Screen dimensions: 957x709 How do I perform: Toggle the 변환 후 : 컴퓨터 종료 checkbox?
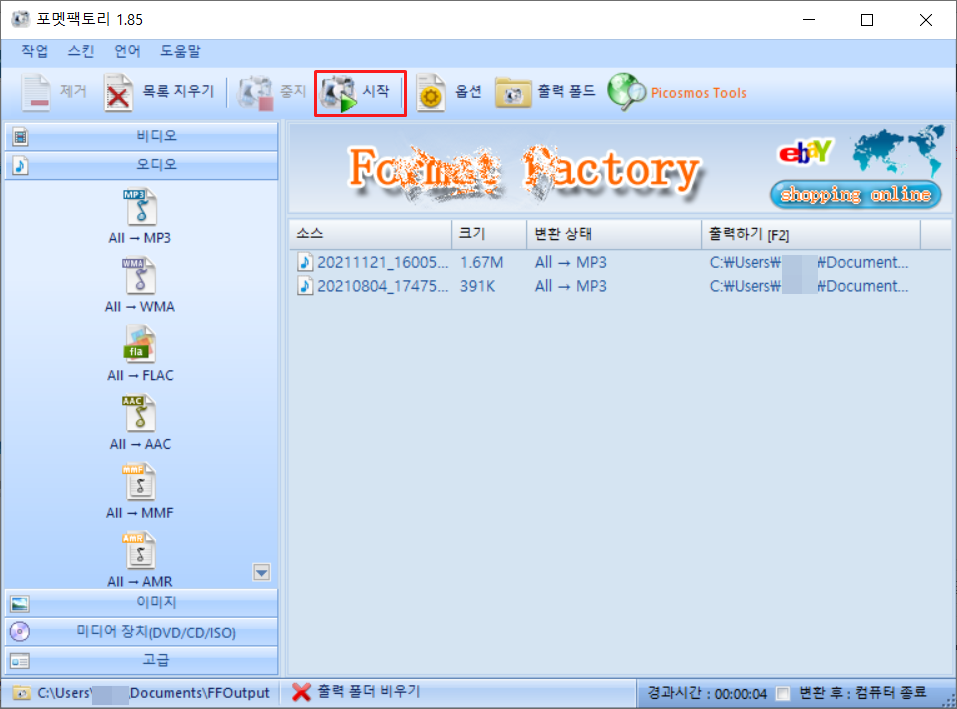click(783, 693)
